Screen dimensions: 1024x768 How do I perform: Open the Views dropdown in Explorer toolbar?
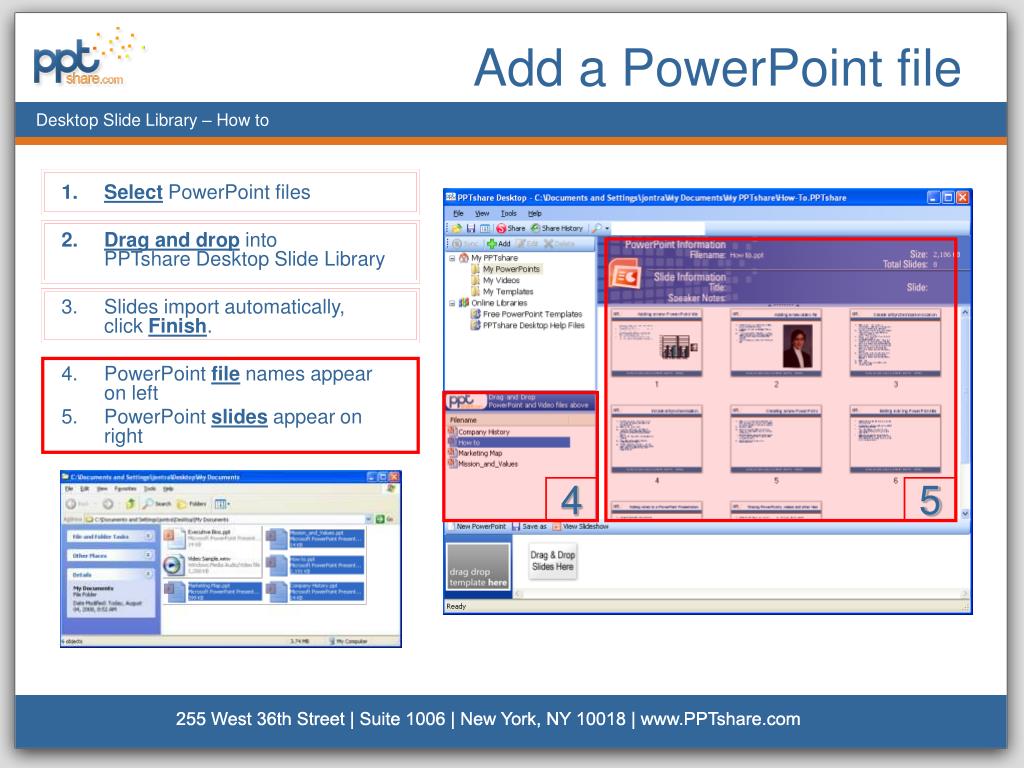point(222,504)
